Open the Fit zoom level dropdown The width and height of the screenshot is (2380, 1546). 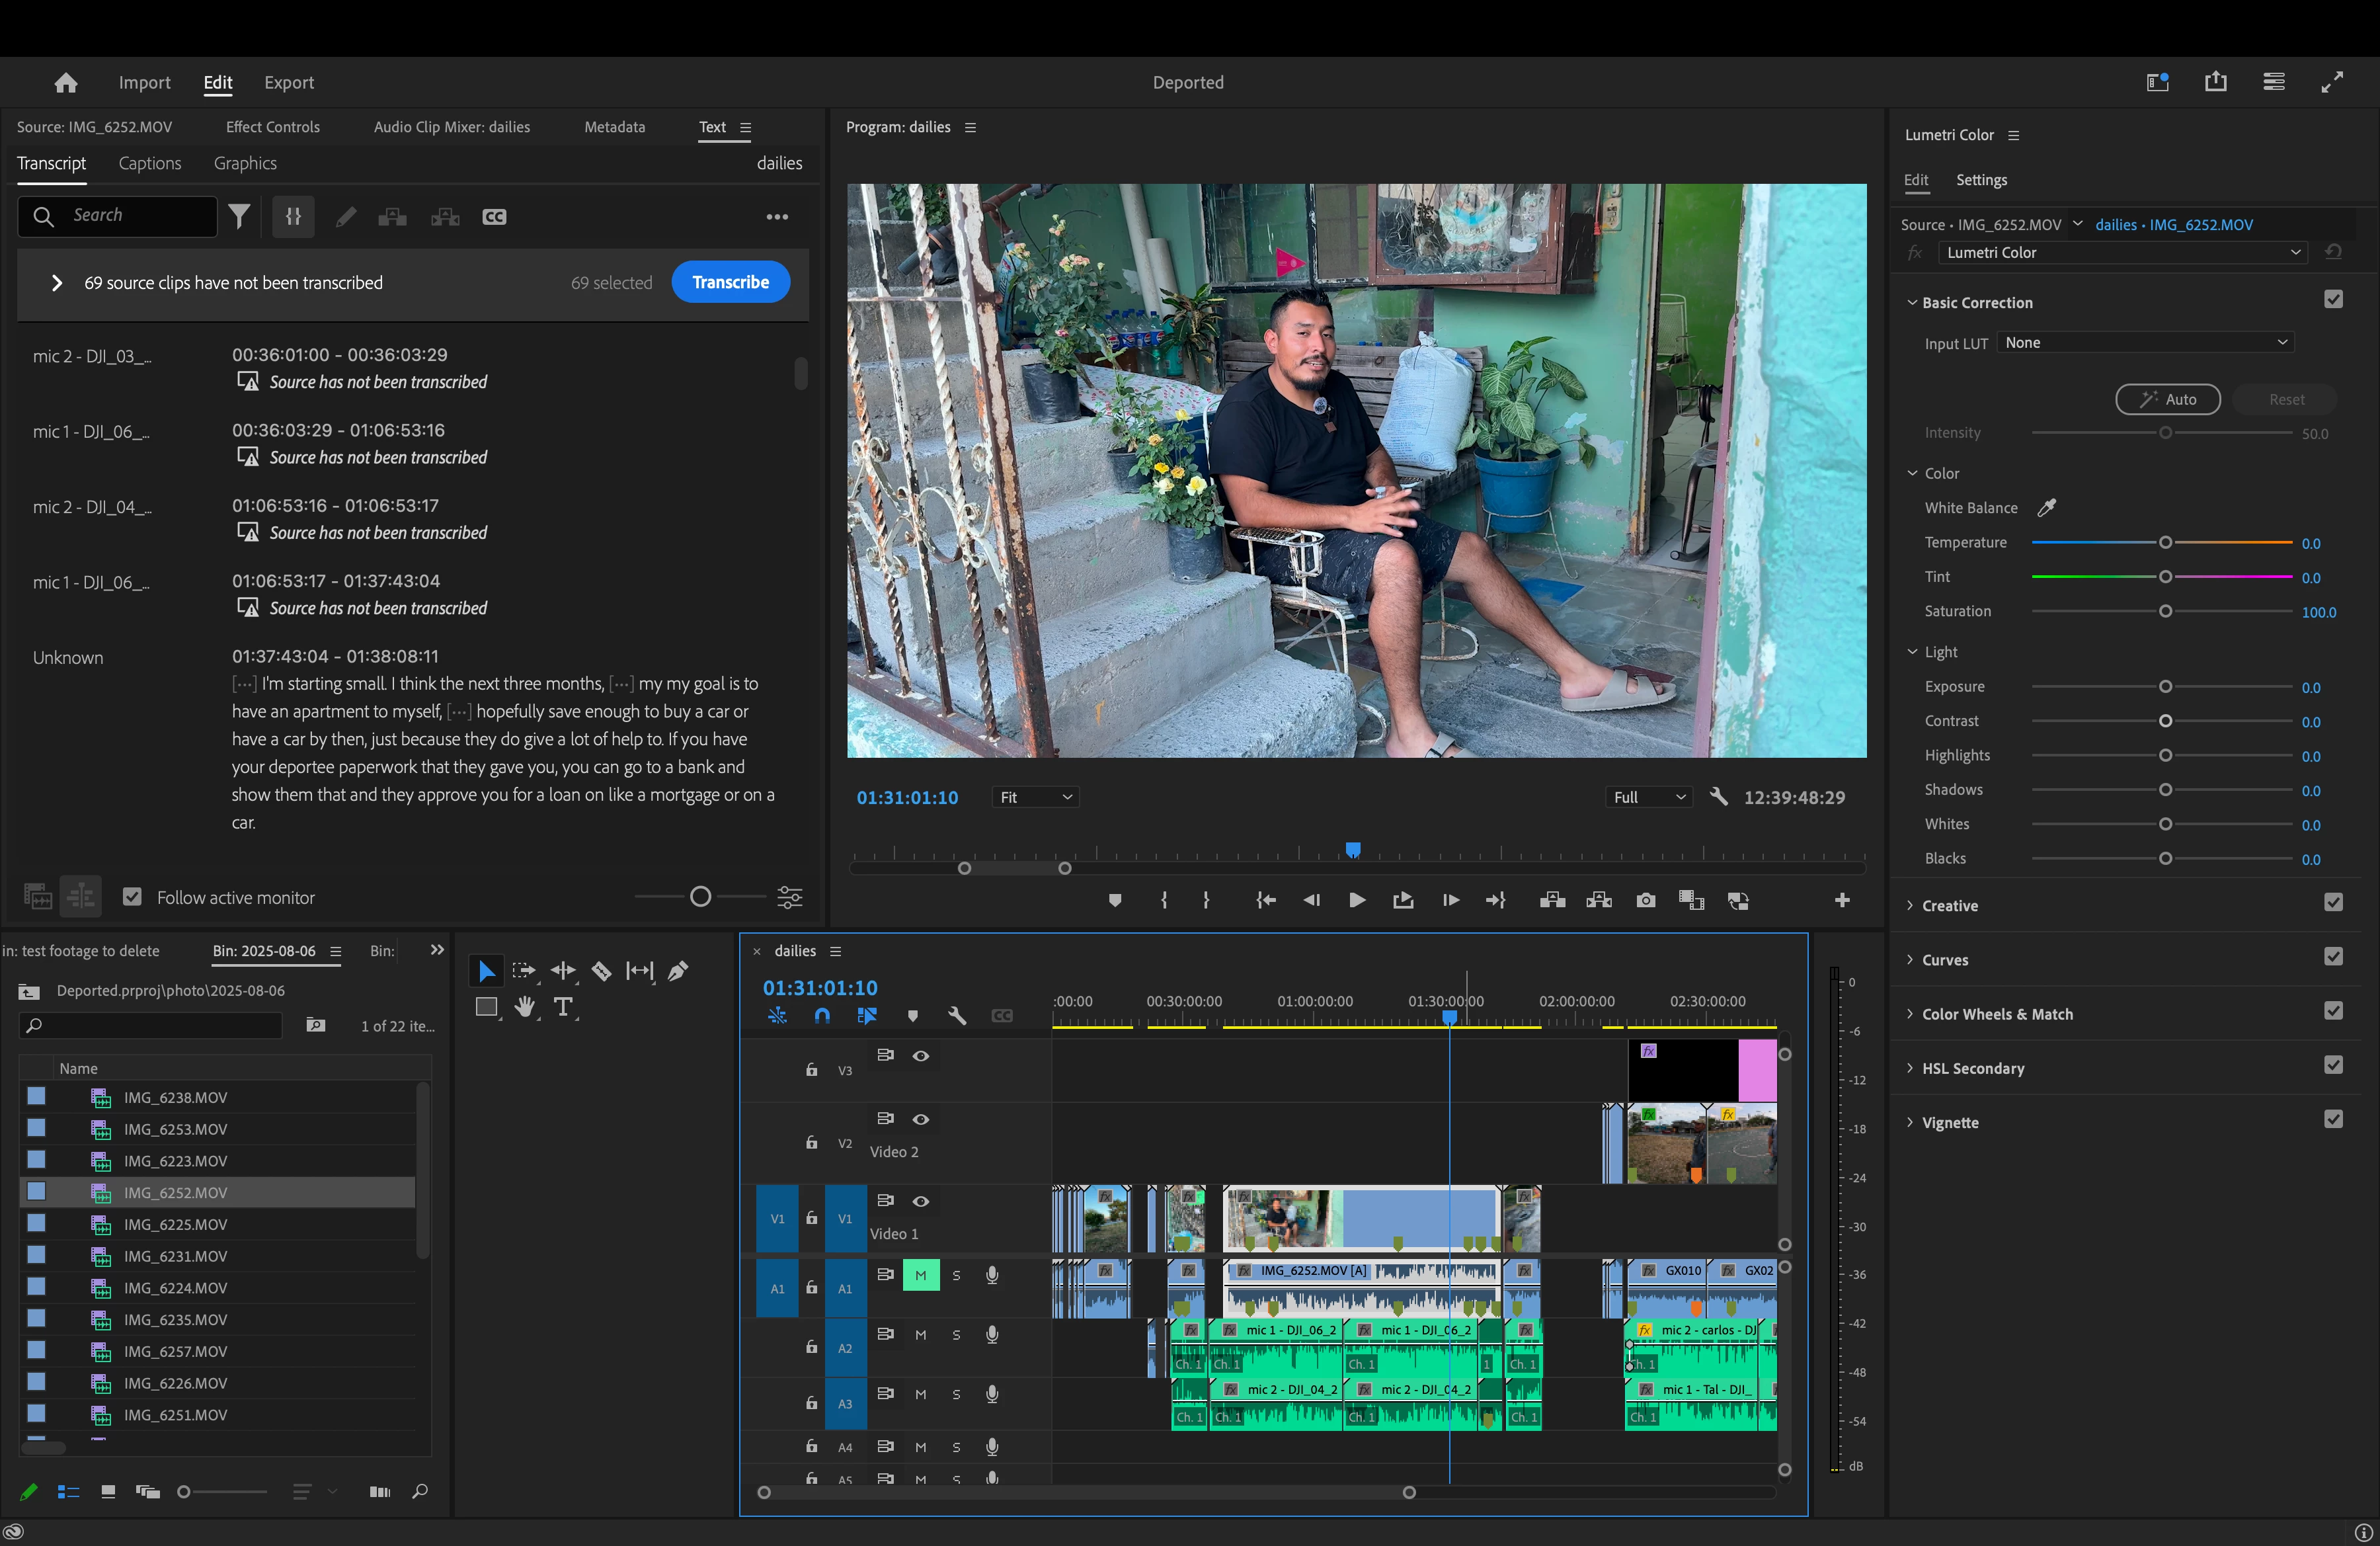pos(1035,797)
